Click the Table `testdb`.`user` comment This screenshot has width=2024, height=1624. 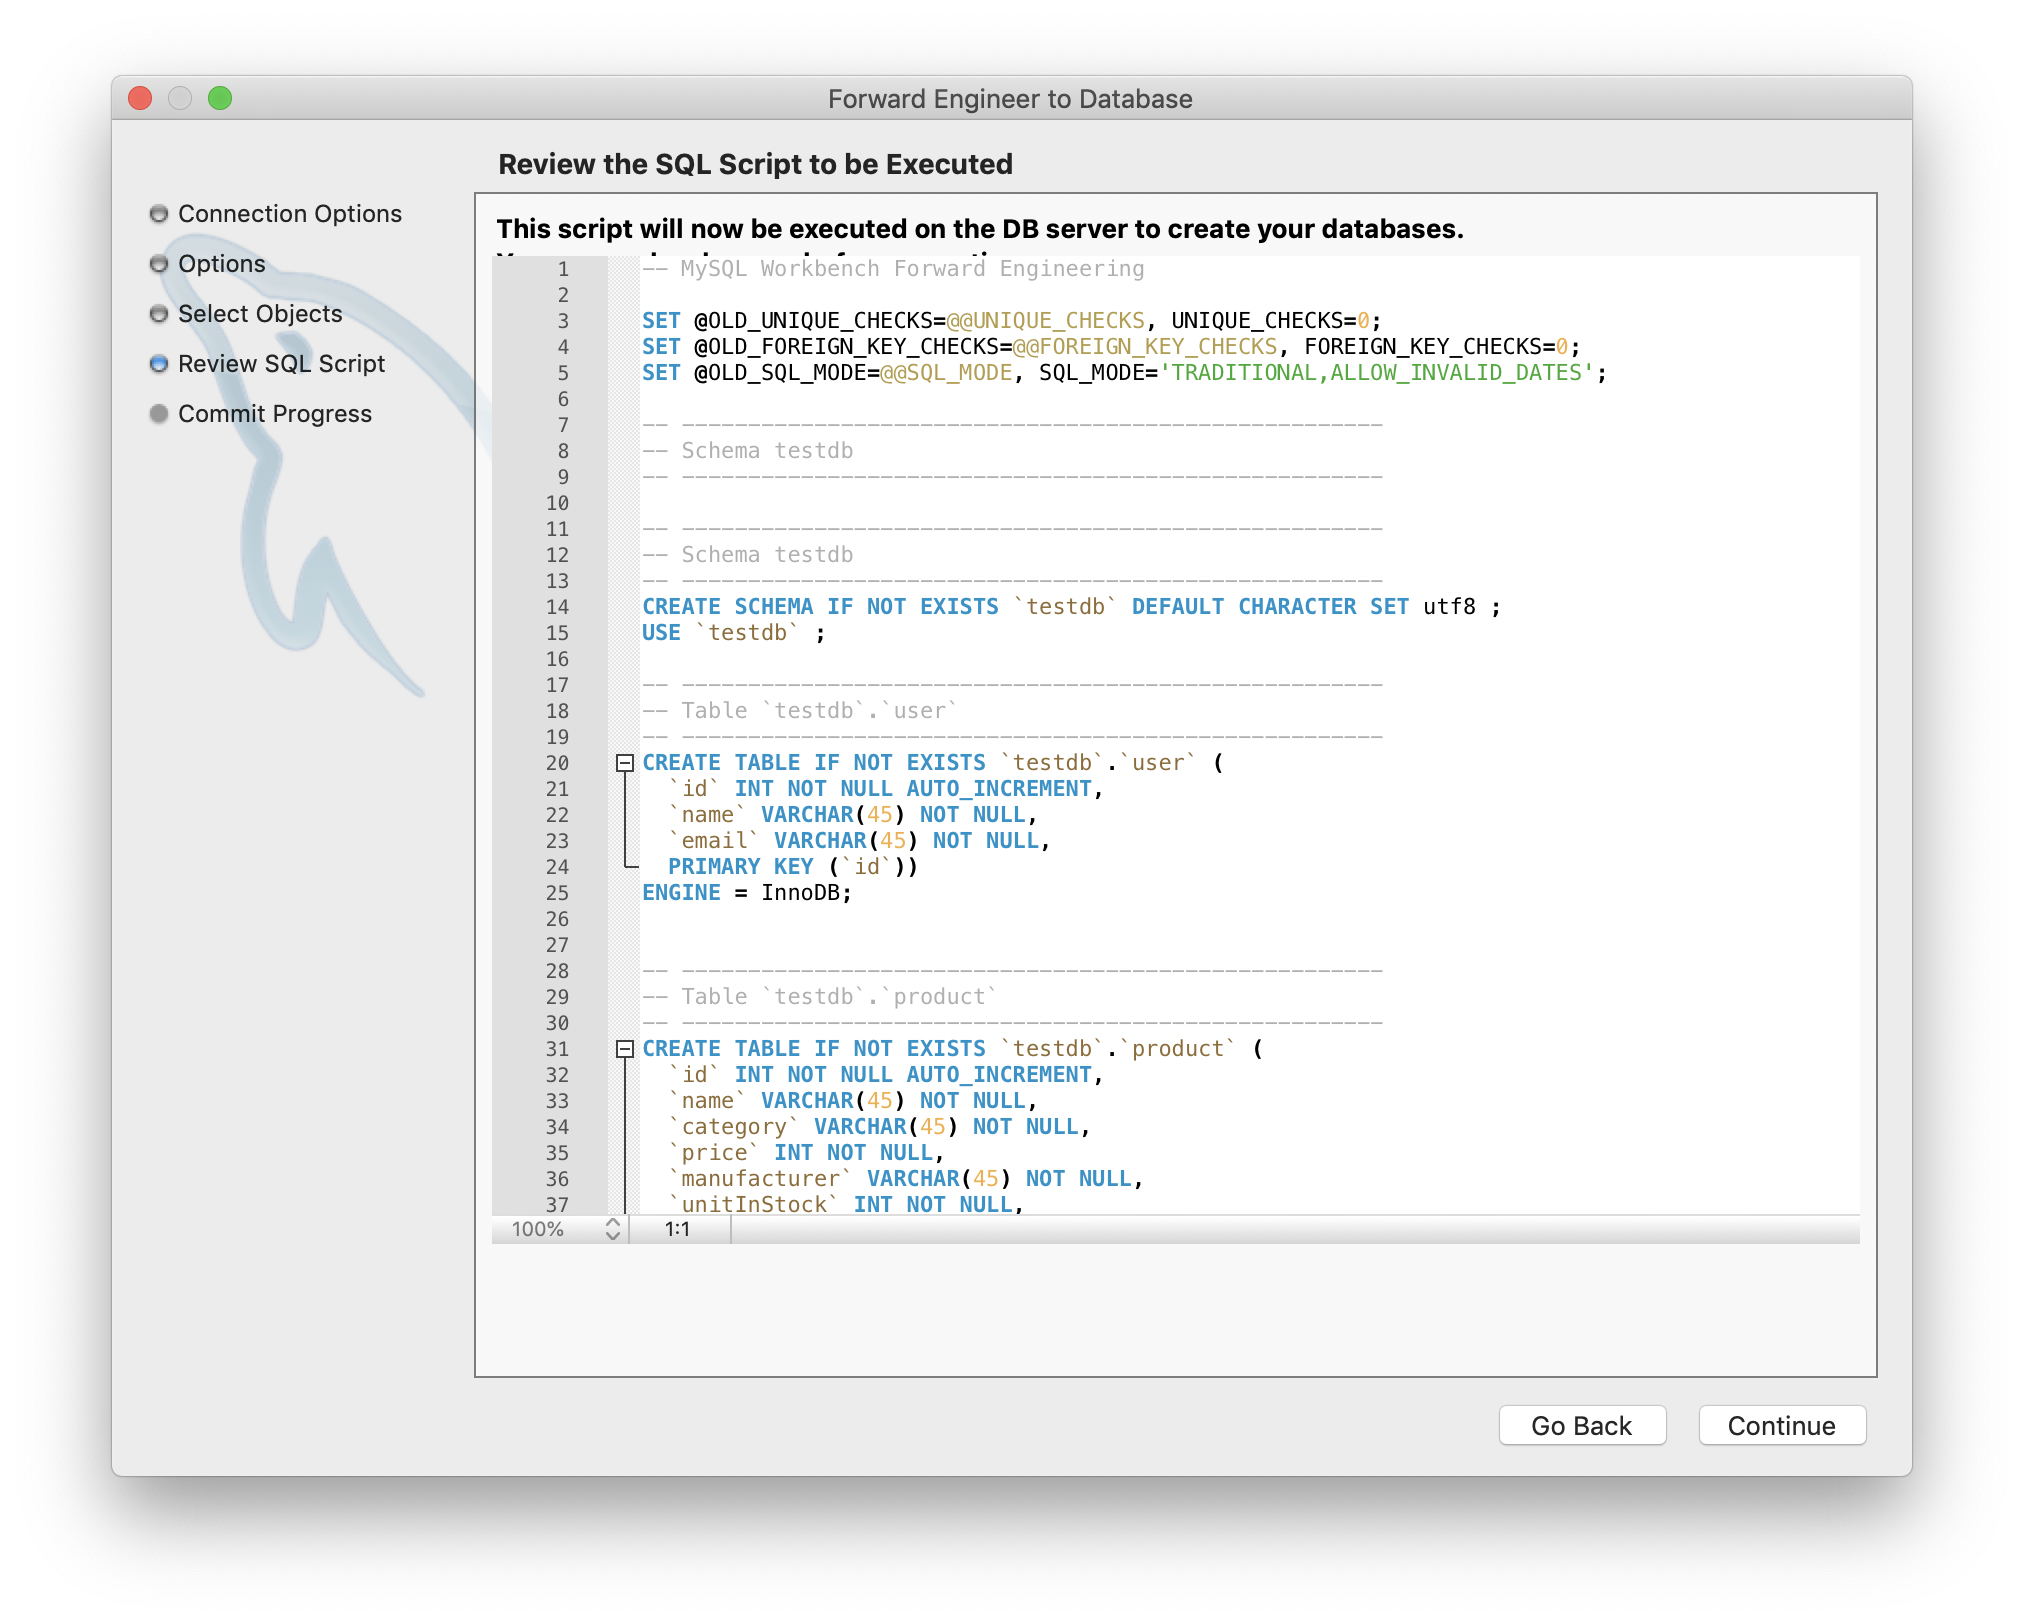coord(800,711)
